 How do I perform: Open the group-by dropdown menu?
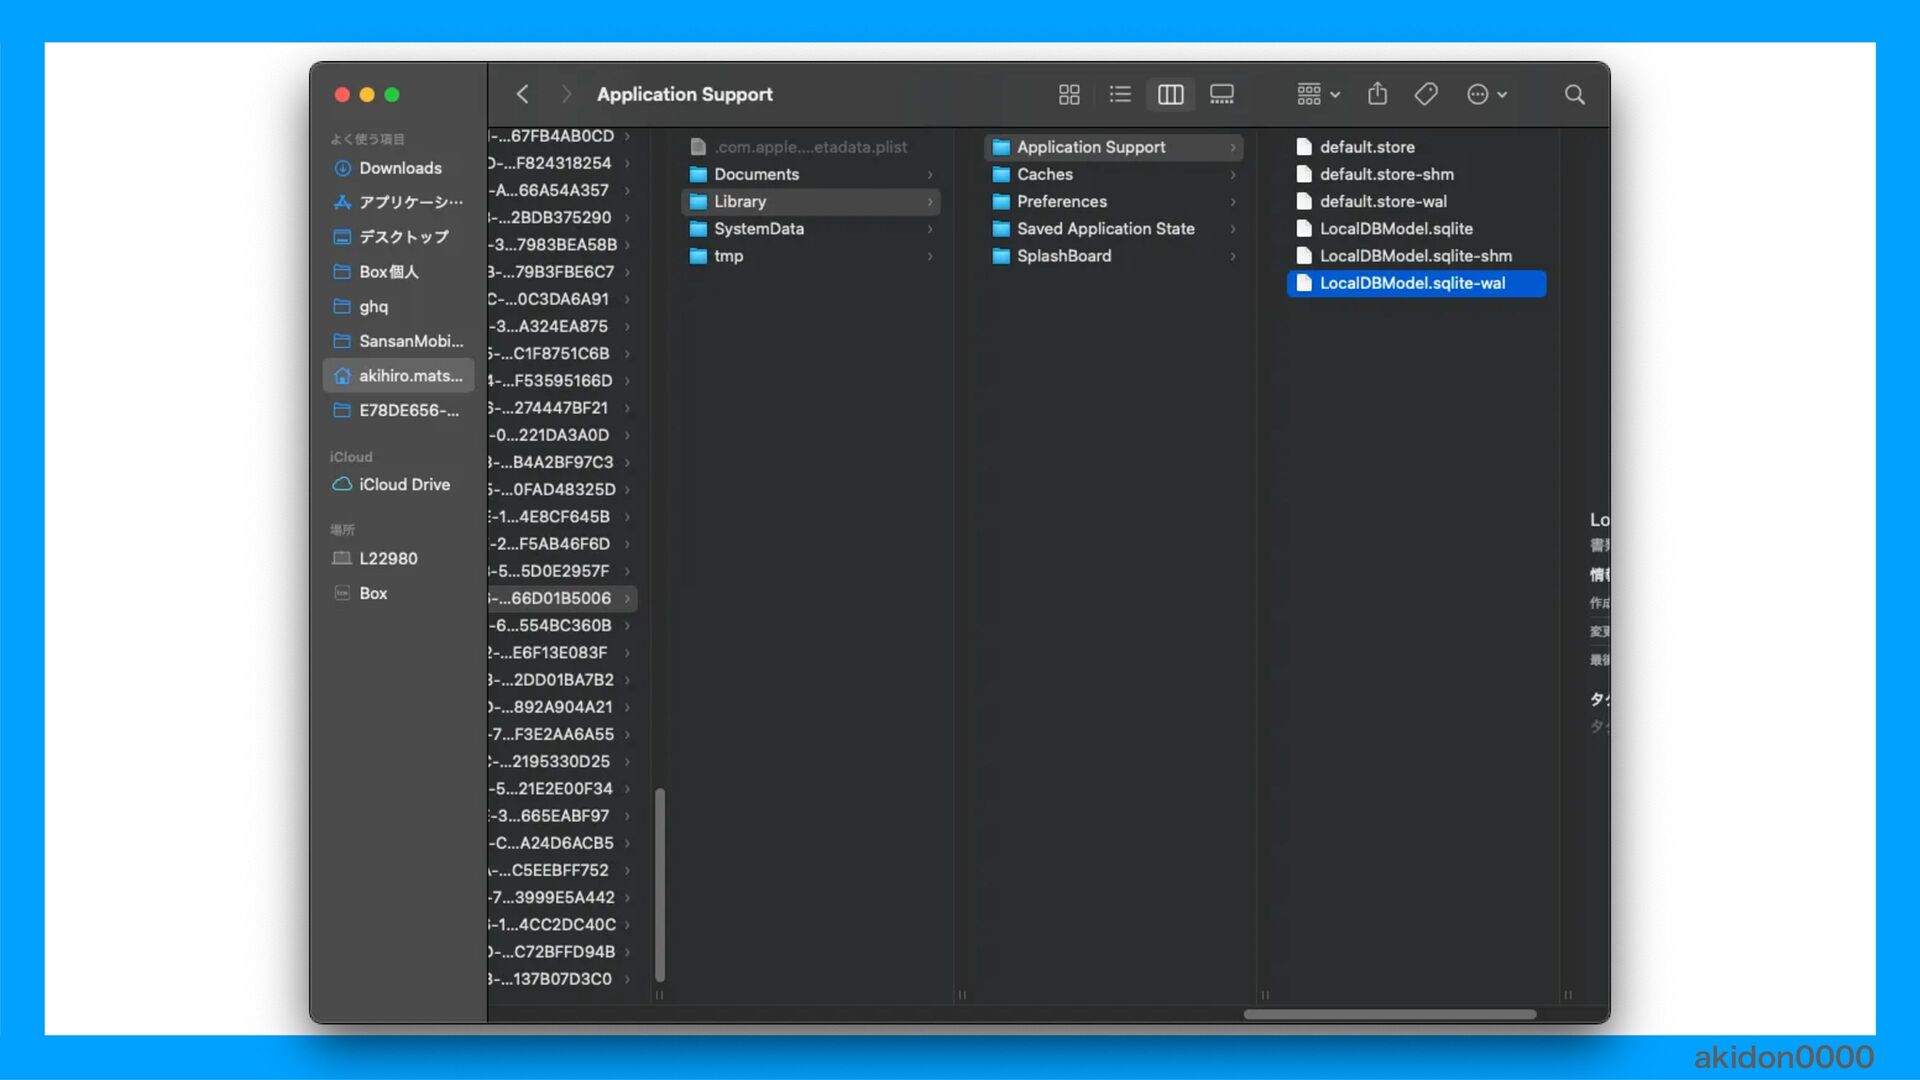click(1317, 94)
